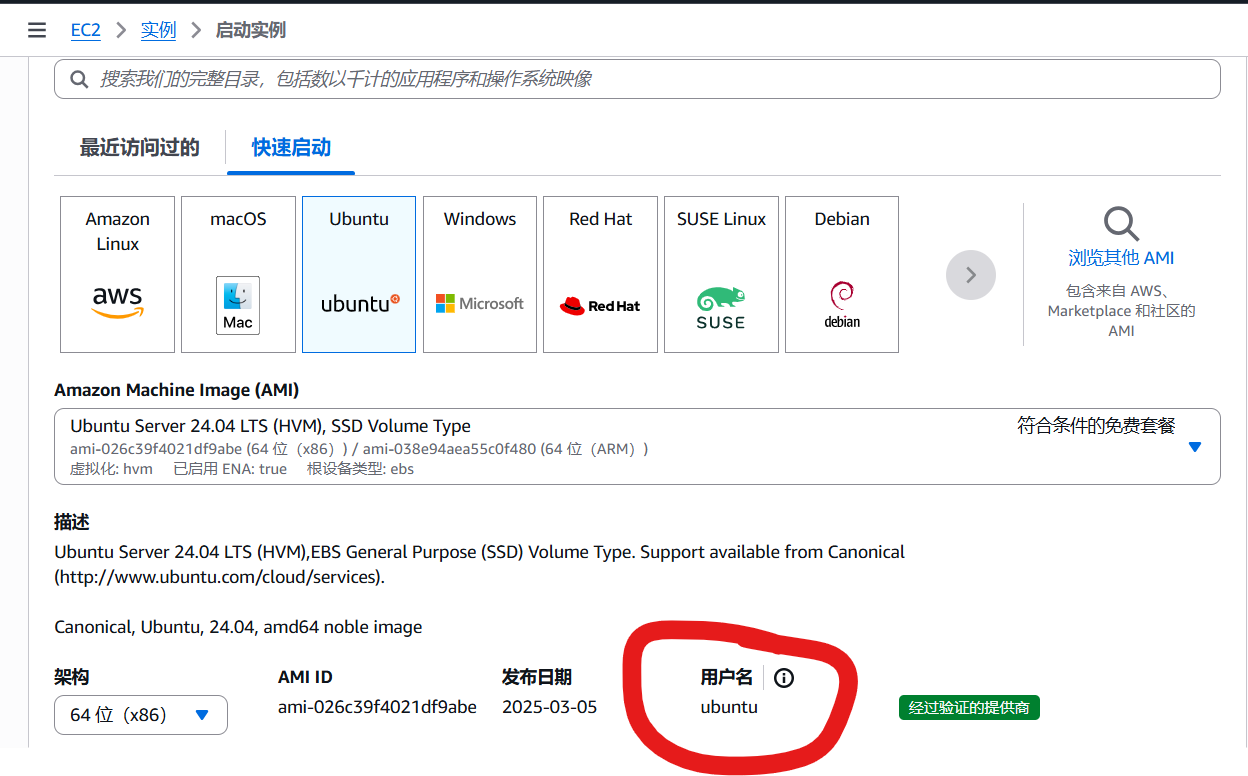This screenshot has width=1248, height=776.
Task: Select the Amazon Linux AMI tile
Action: coord(117,274)
